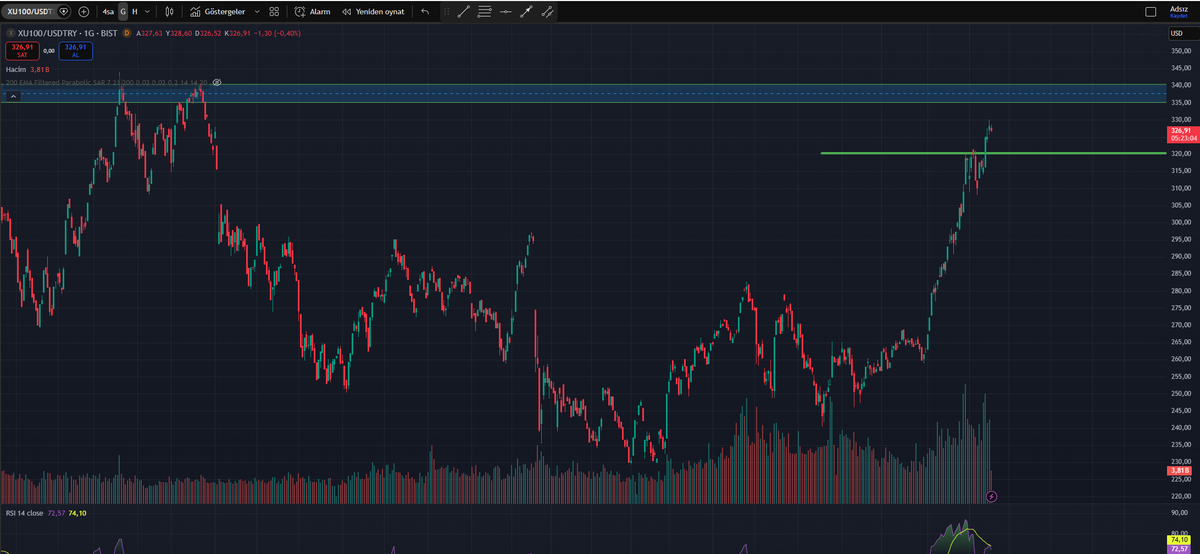Select the parallel channel drawing tool
1200x554 pixels.
(547, 11)
